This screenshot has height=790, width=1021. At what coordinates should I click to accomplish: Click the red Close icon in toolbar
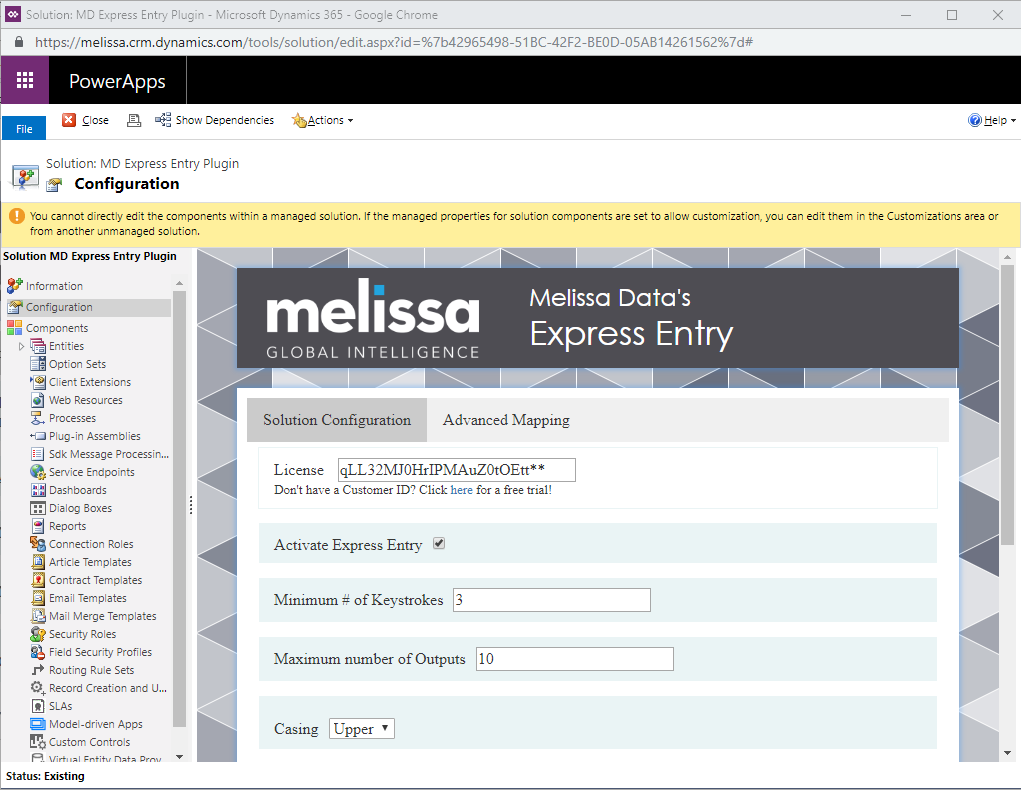pyautogui.click(x=69, y=120)
